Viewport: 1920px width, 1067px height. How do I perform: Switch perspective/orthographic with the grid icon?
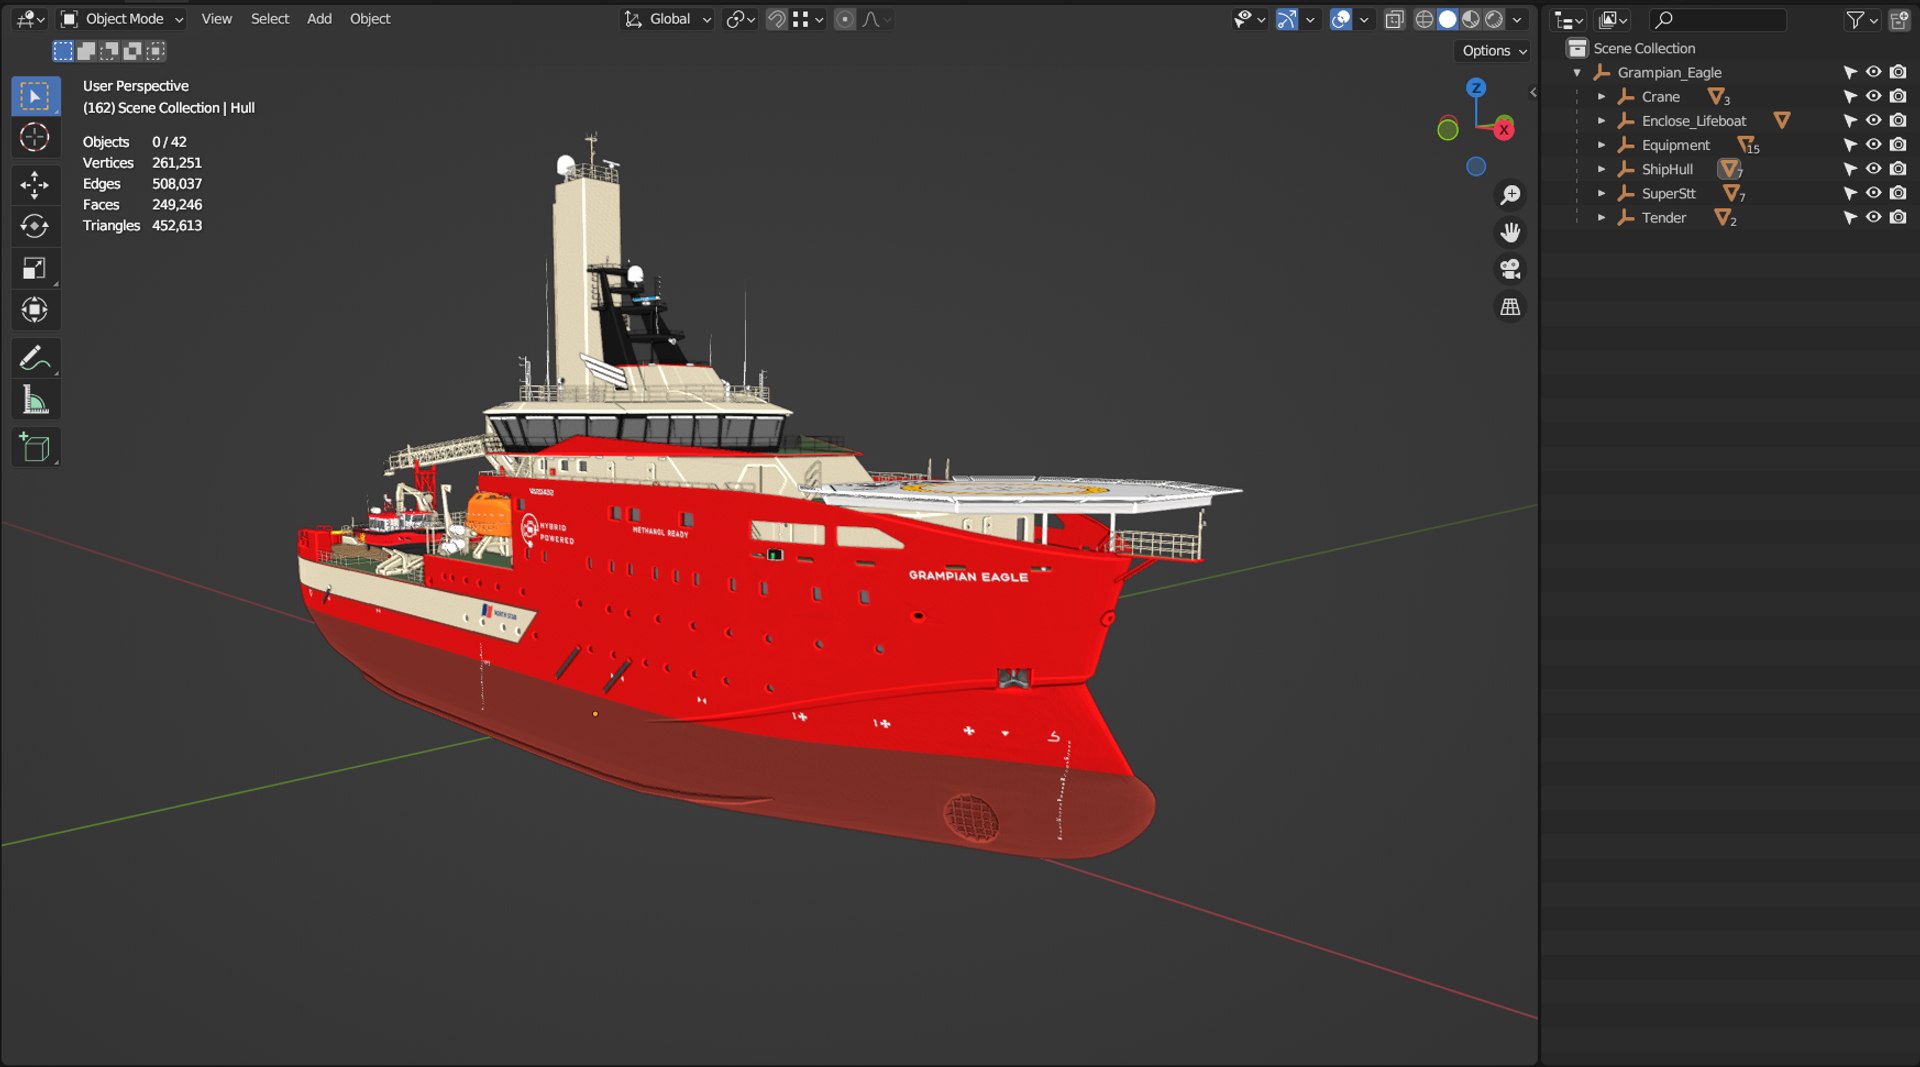1510,307
